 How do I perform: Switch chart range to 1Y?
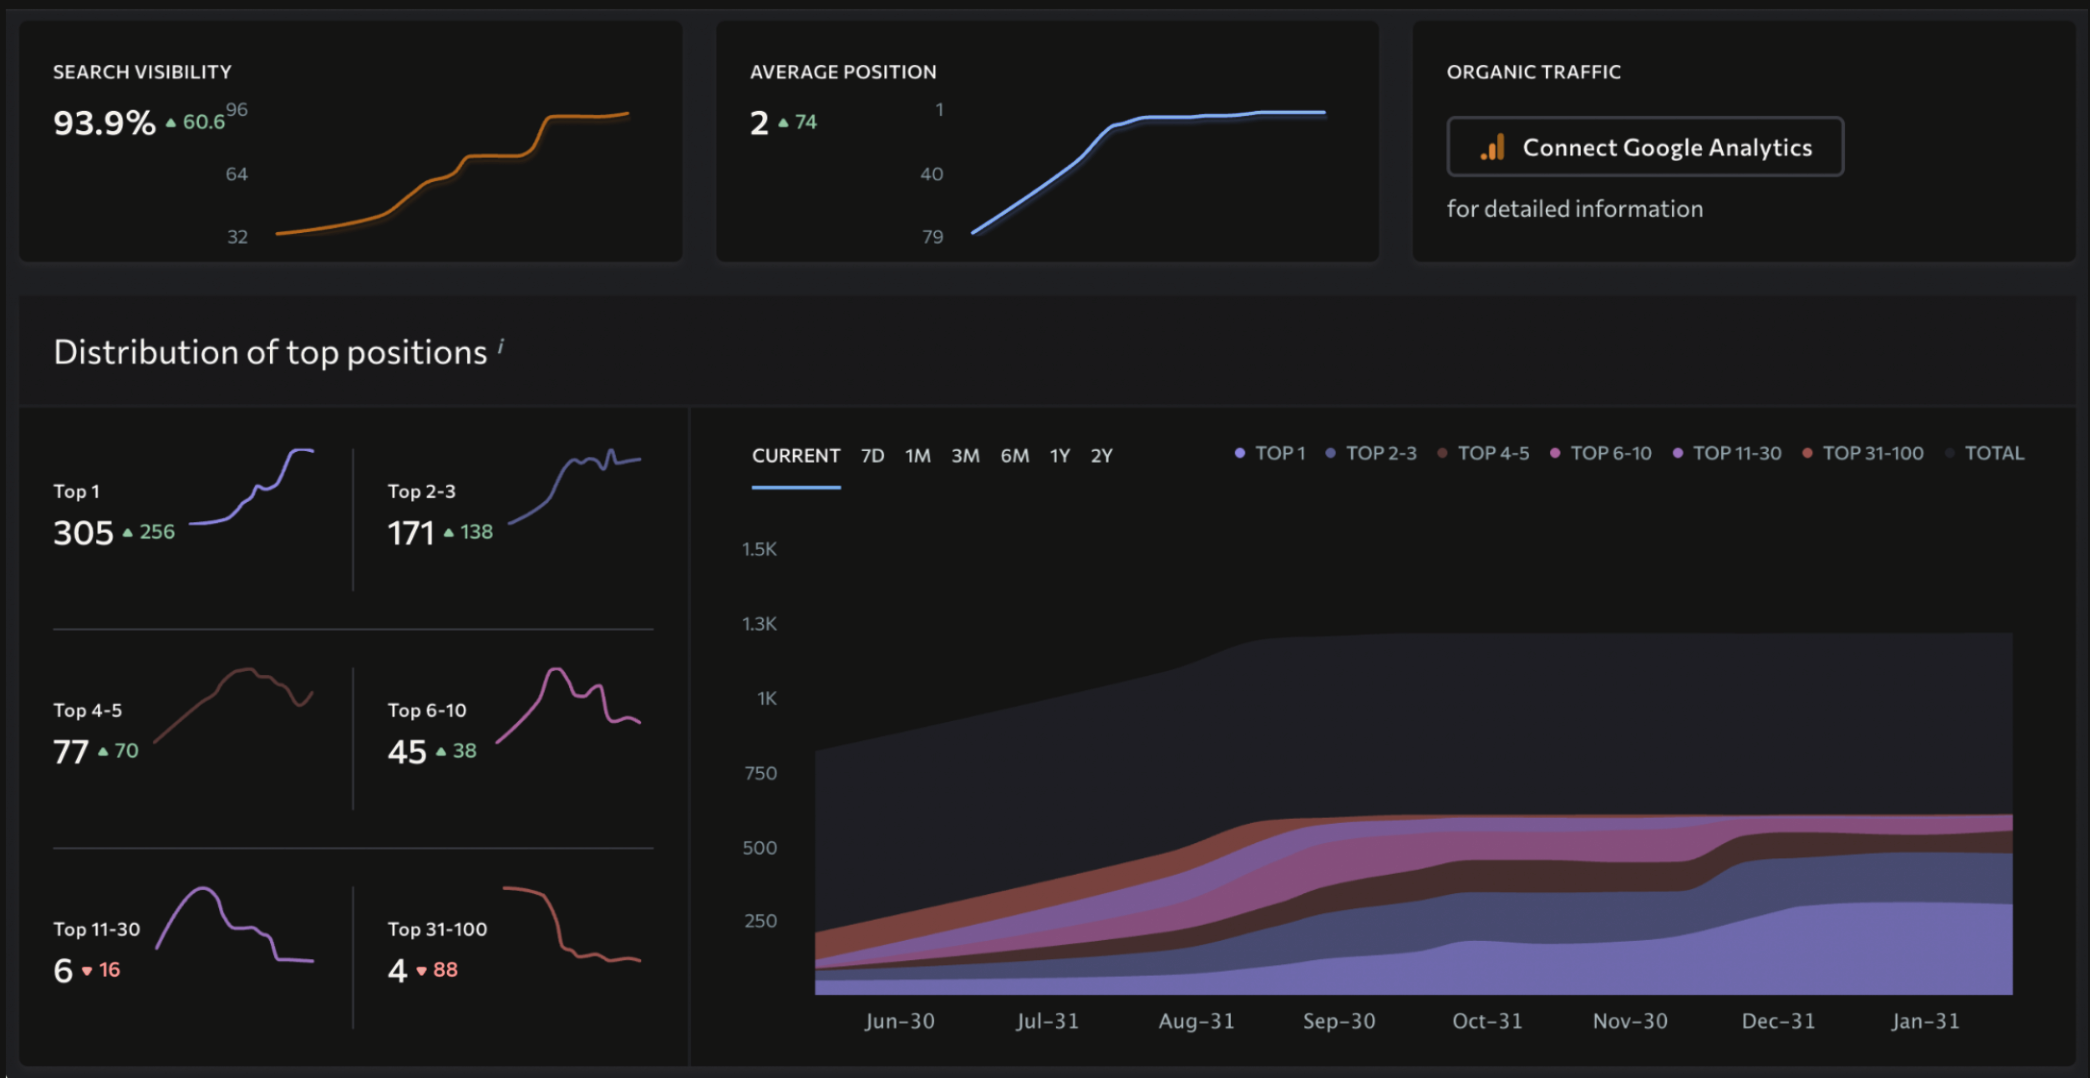click(x=1060, y=456)
